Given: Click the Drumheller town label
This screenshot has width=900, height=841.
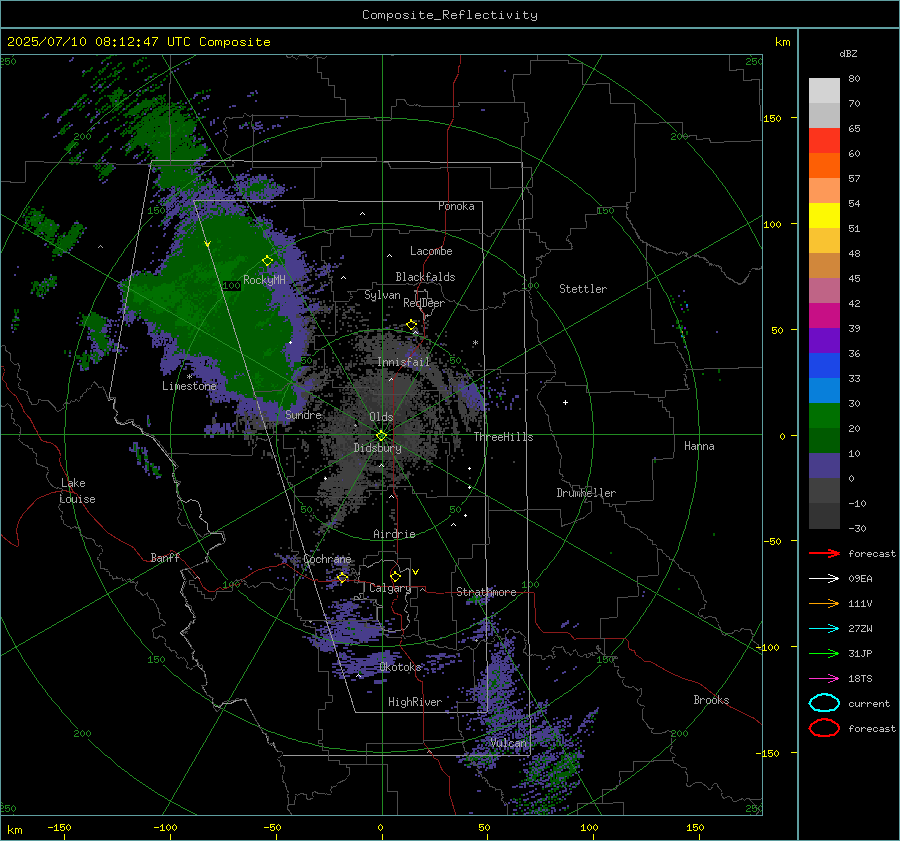Looking at the screenshot, I should click(x=586, y=493).
